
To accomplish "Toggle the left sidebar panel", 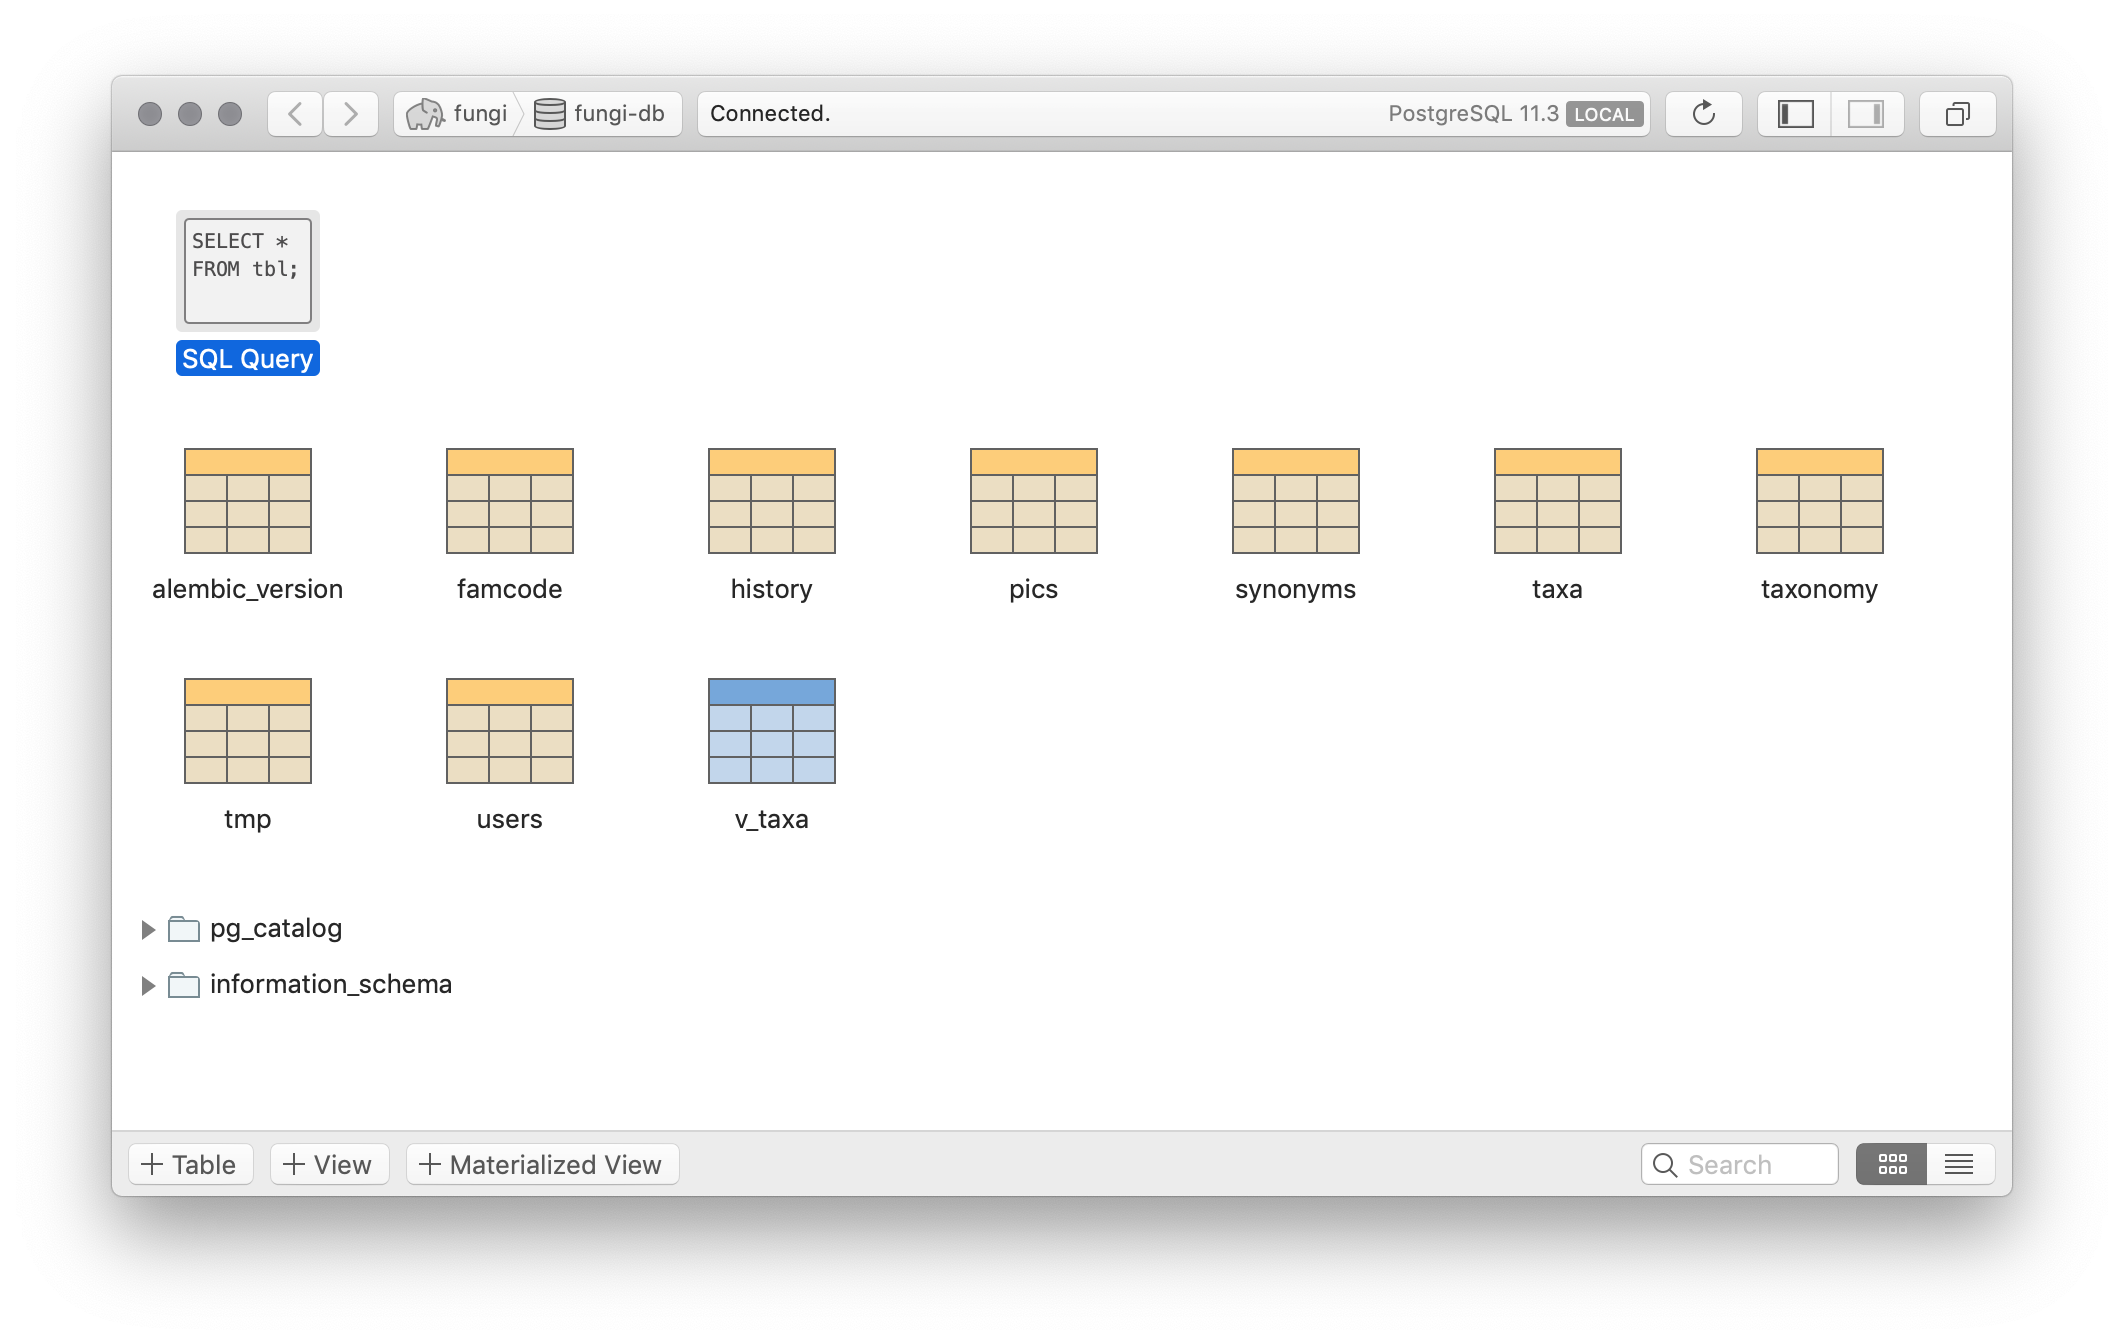I will click(x=1795, y=114).
